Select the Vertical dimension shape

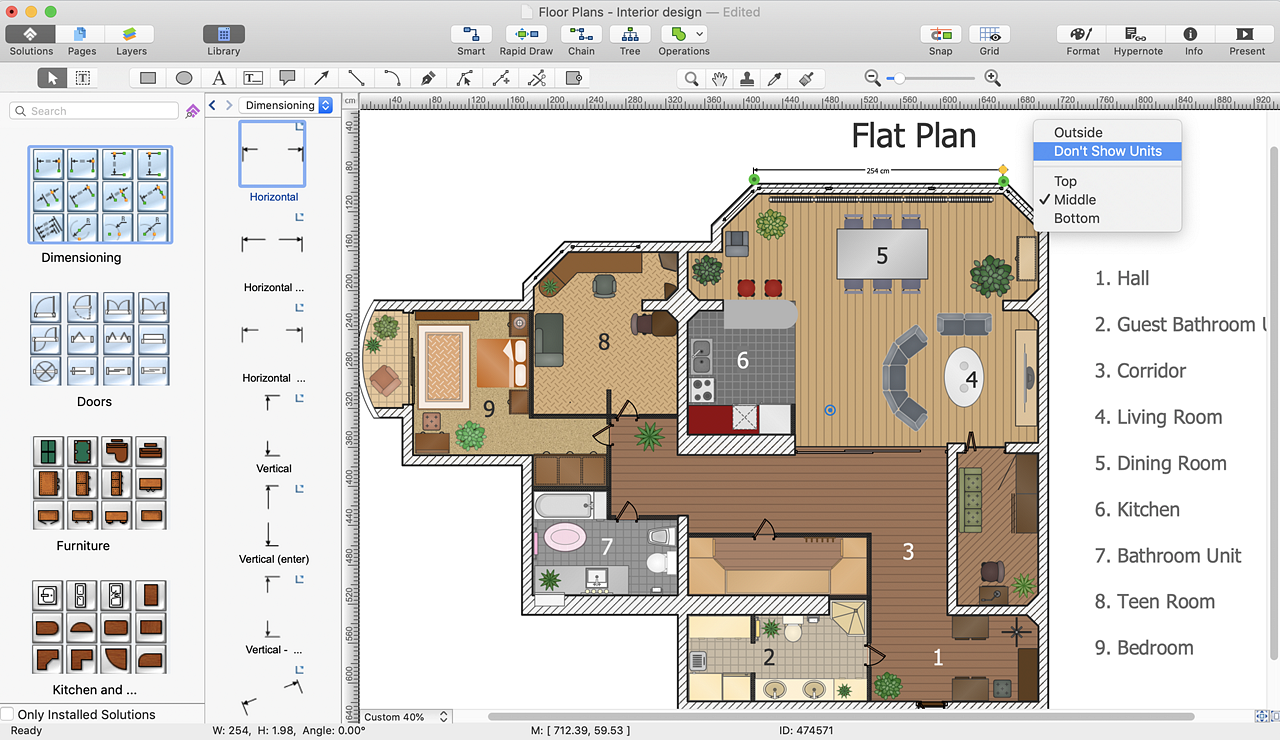tap(273, 427)
